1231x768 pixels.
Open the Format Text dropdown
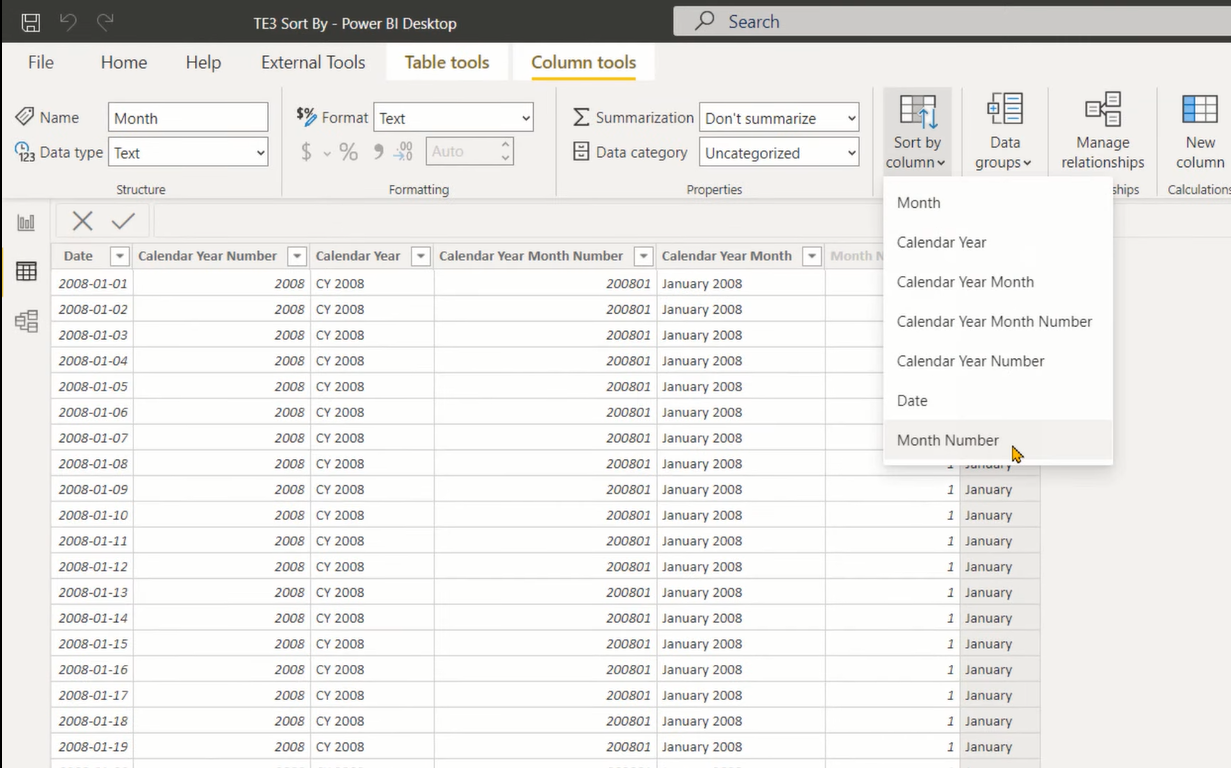pyautogui.click(x=453, y=118)
